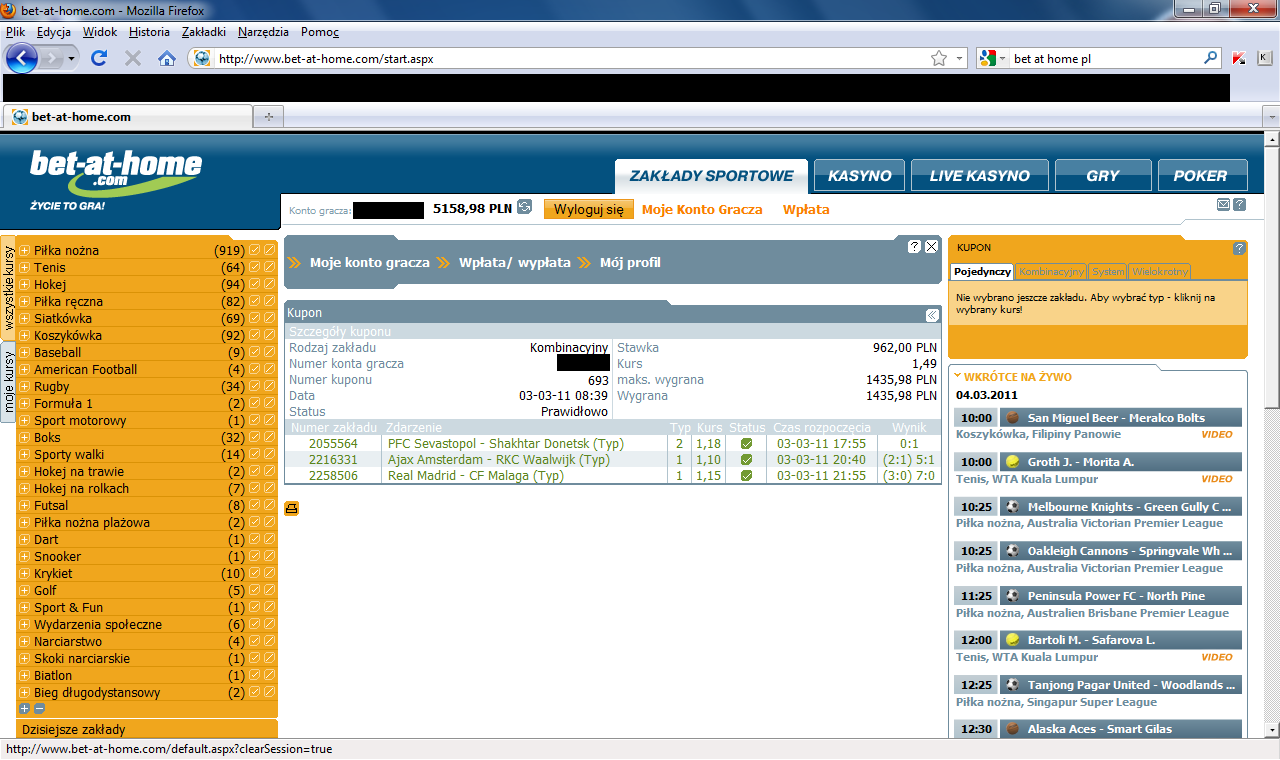Switch to the Poker tab
This screenshot has width=1280, height=760.
[1202, 175]
